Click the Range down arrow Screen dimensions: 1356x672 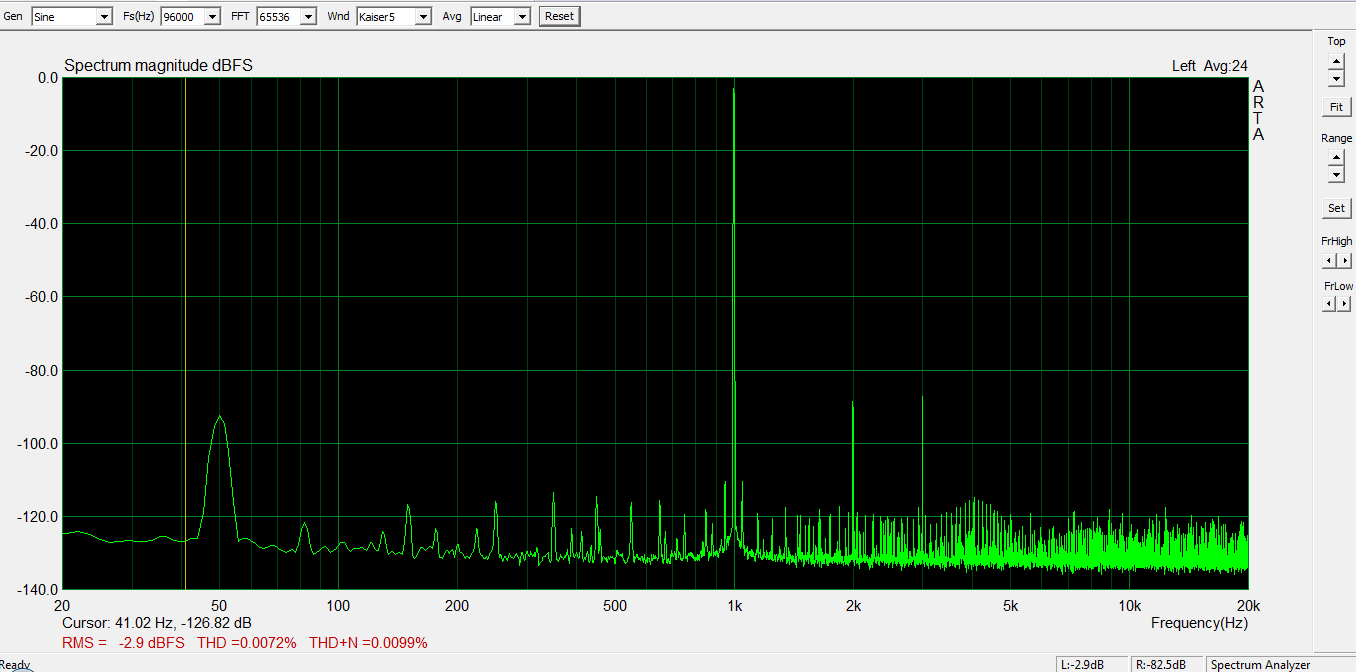[x=1336, y=175]
